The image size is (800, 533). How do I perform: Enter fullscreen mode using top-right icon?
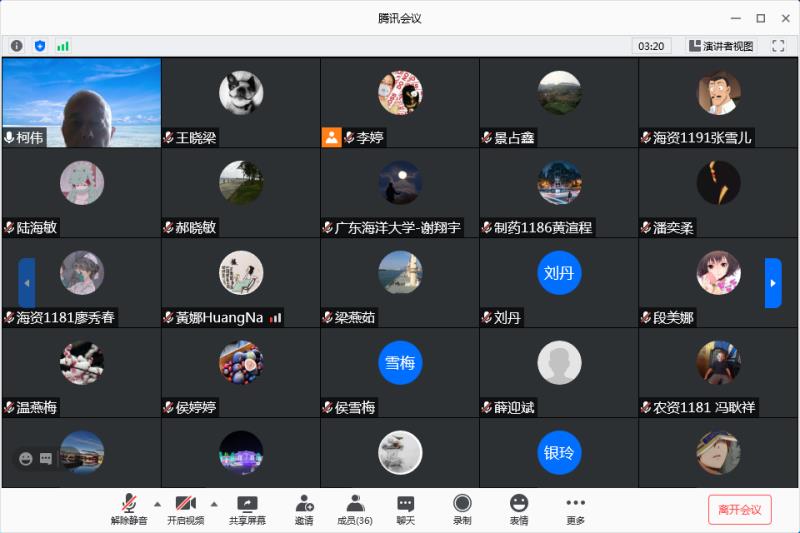(x=778, y=46)
